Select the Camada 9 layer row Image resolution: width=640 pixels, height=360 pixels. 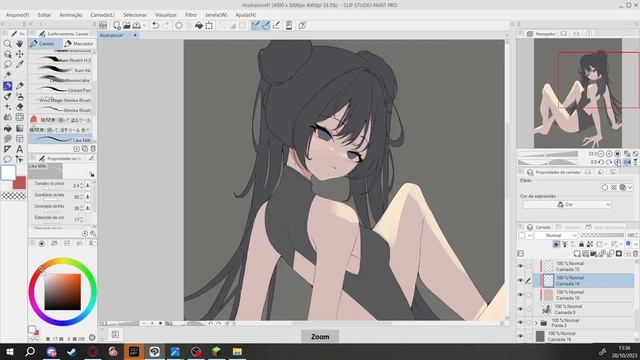pyautogui.click(x=584, y=309)
